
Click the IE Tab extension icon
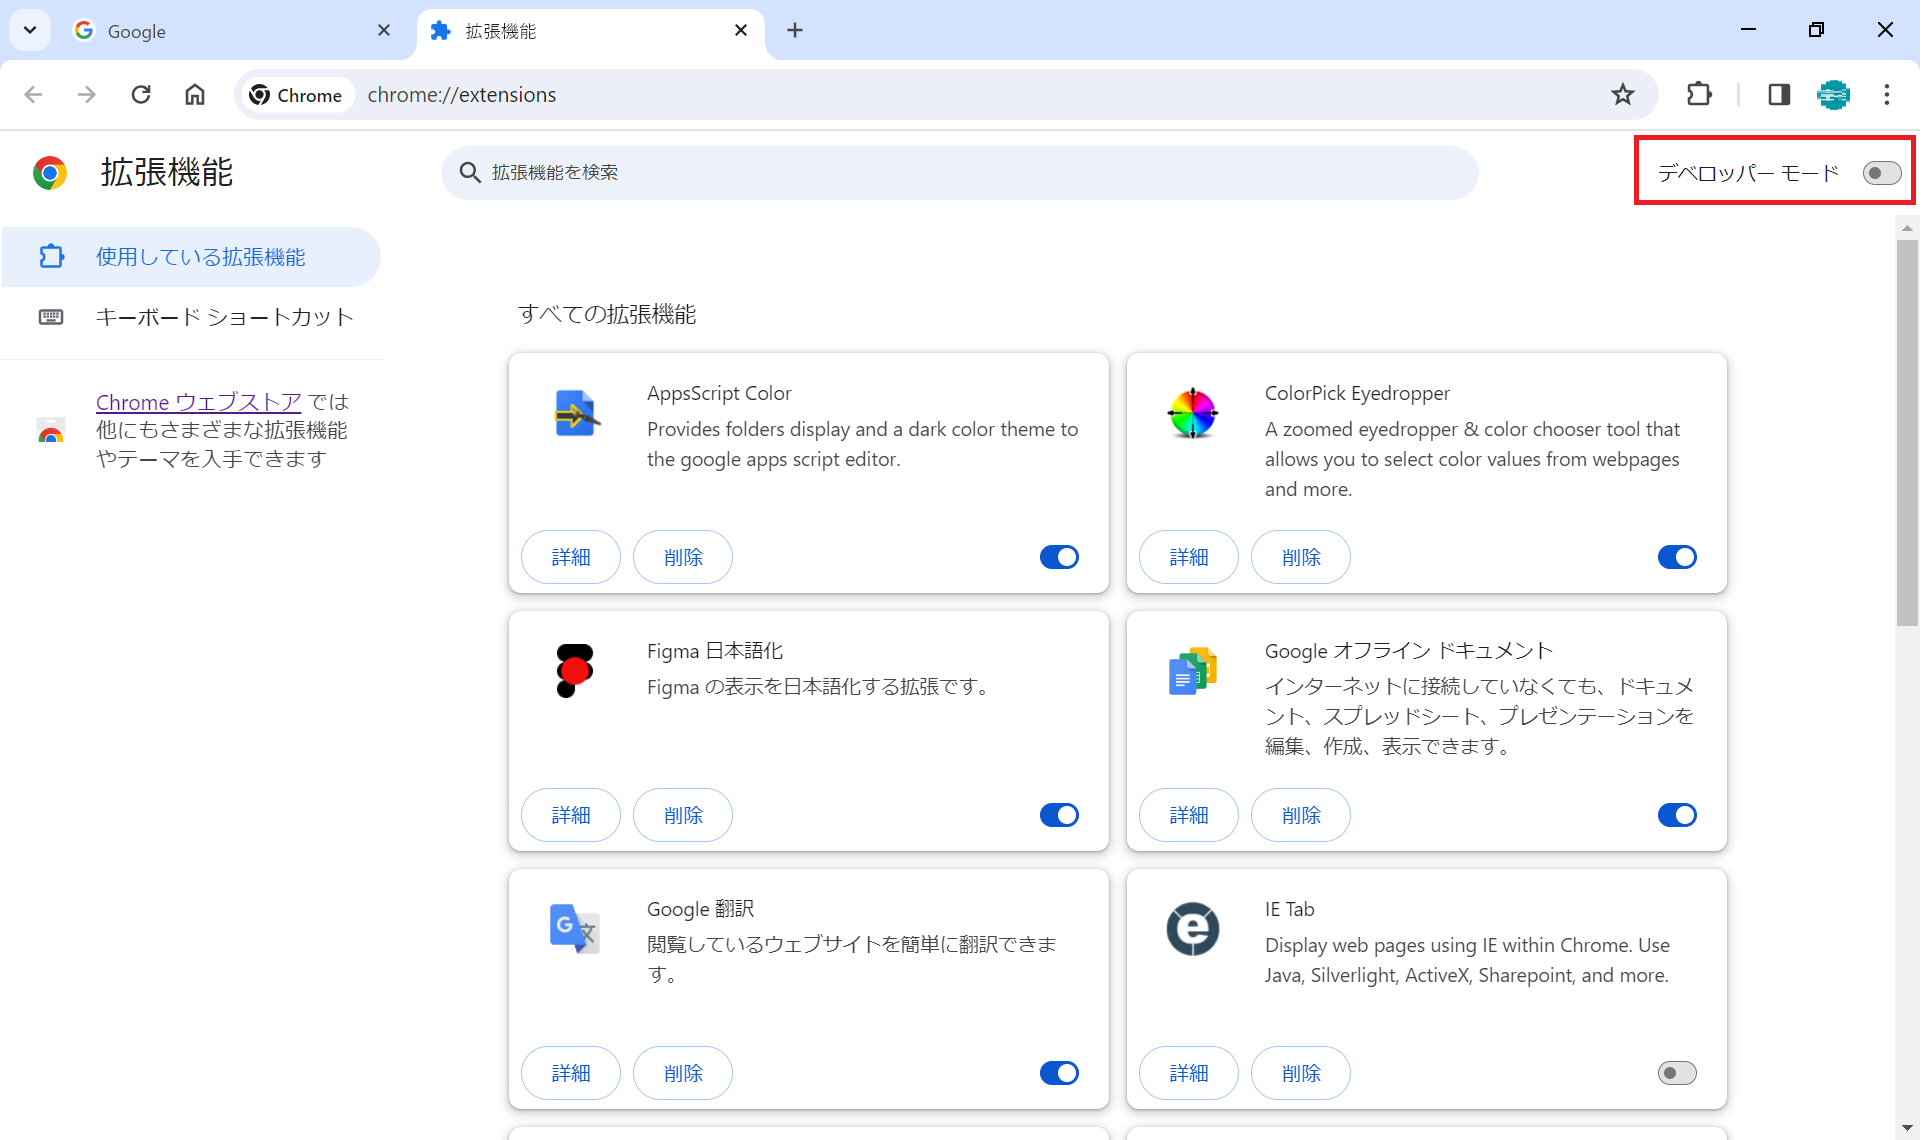pyautogui.click(x=1192, y=929)
